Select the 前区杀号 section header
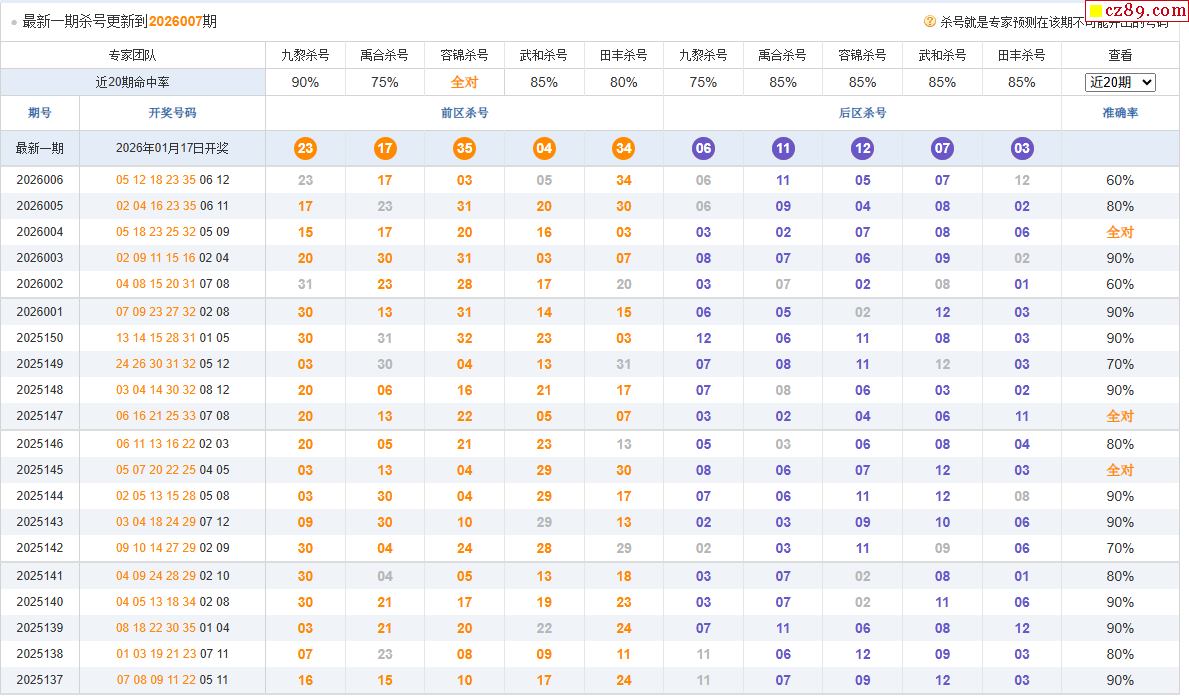 [x=464, y=113]
